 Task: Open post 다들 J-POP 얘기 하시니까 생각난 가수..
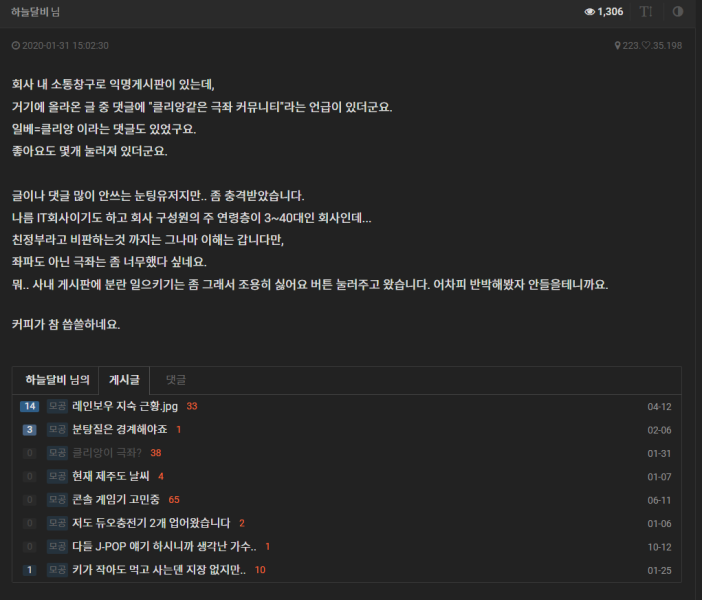click(164, 546)
